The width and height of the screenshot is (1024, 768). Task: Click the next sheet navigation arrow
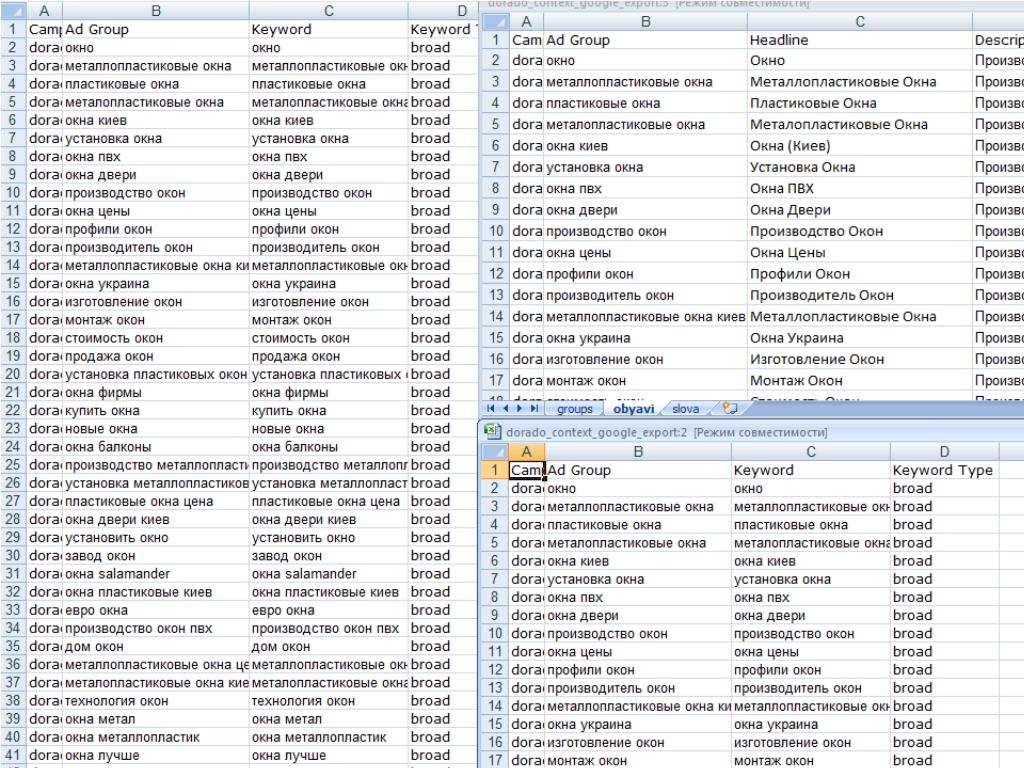[520, 409]
